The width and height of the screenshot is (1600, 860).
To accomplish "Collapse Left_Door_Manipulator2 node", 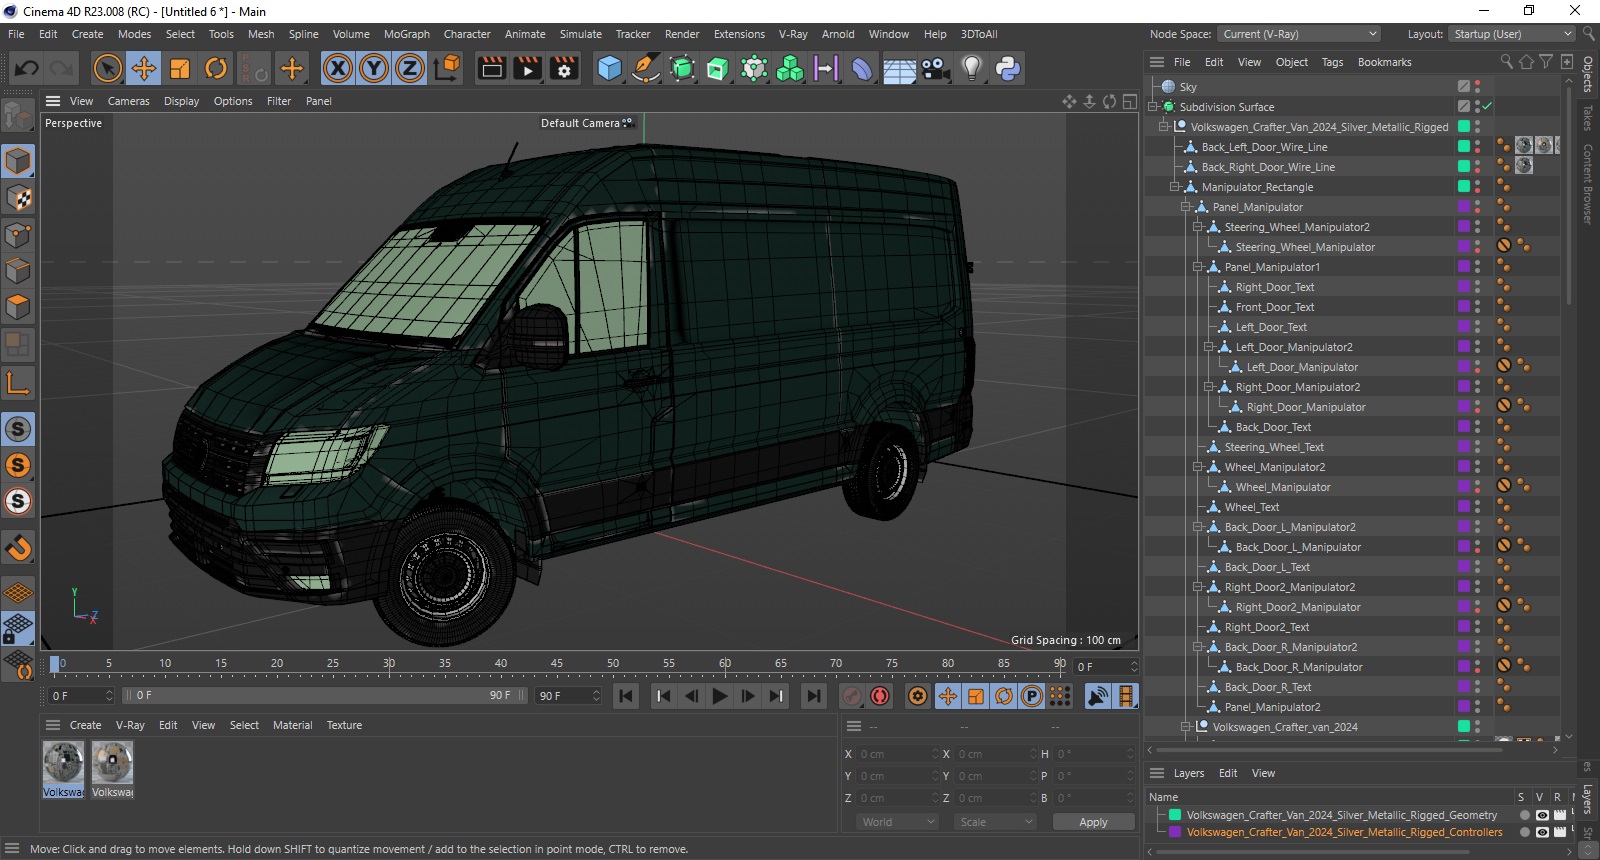I will click(1208, 347).
